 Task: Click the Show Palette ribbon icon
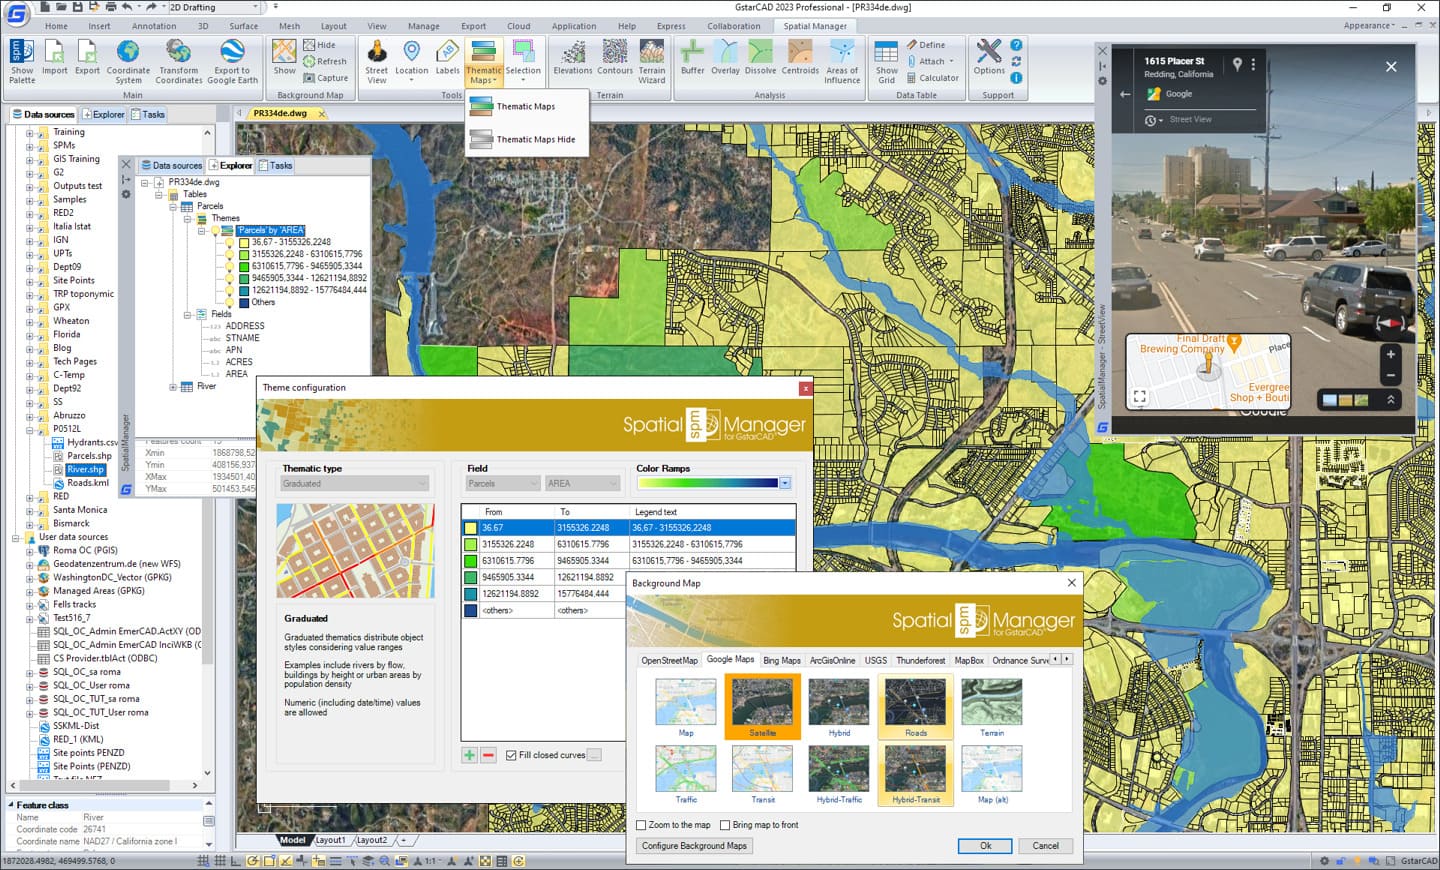point(21,61)
